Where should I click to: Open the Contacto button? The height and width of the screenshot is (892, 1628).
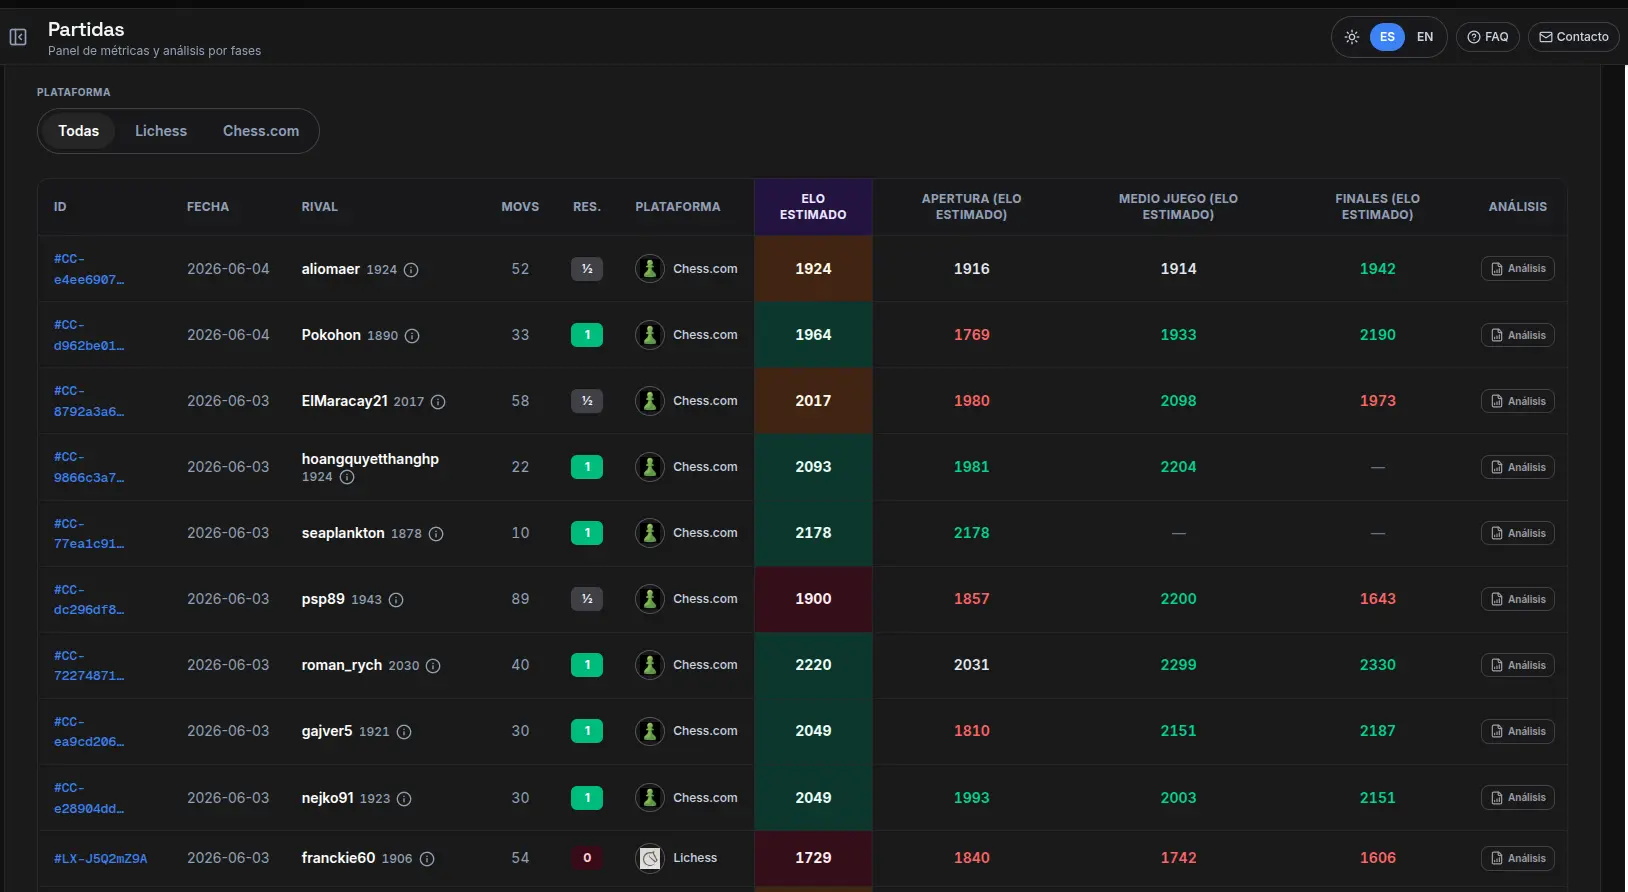(1574, 37)
